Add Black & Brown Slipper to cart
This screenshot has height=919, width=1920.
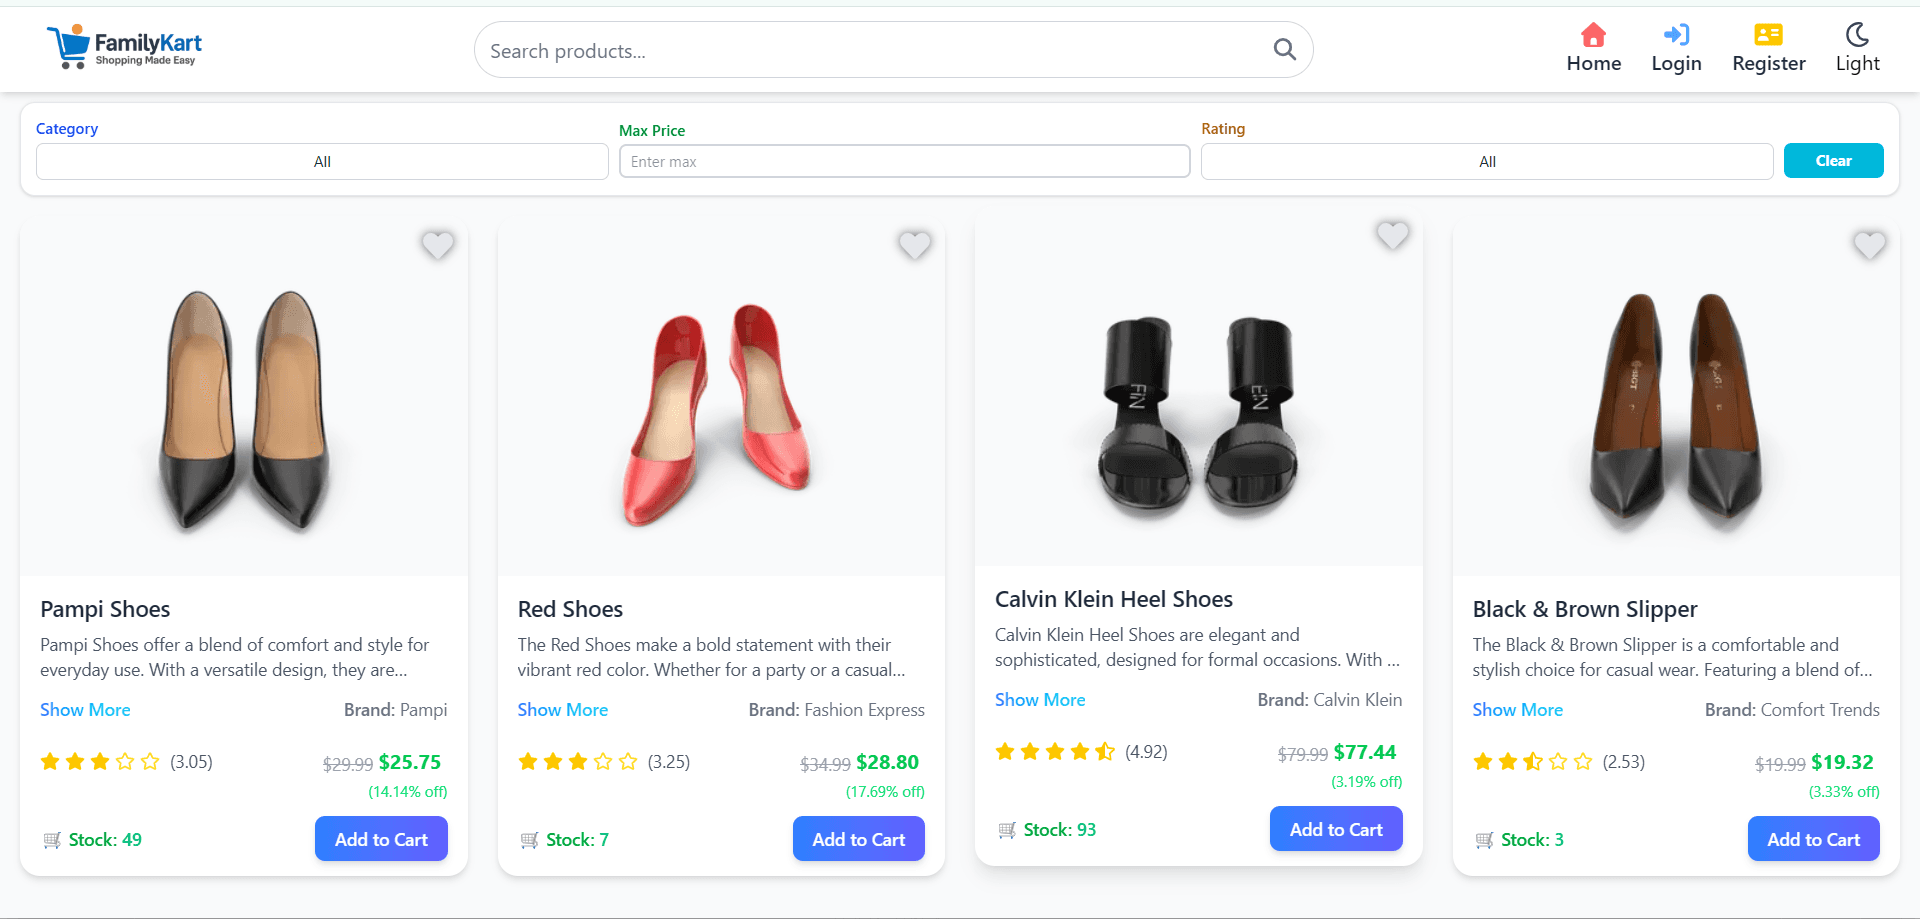point(1813,839)
